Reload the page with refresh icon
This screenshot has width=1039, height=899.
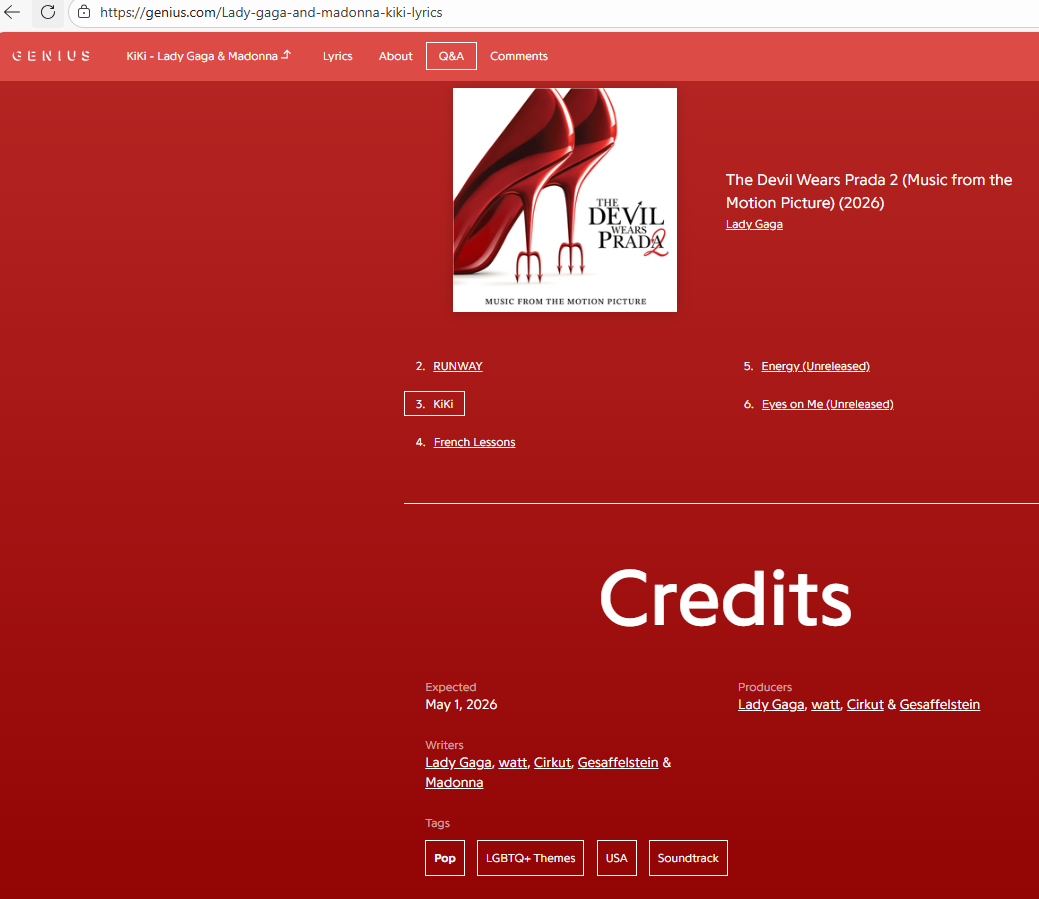[x=47, y=13]
